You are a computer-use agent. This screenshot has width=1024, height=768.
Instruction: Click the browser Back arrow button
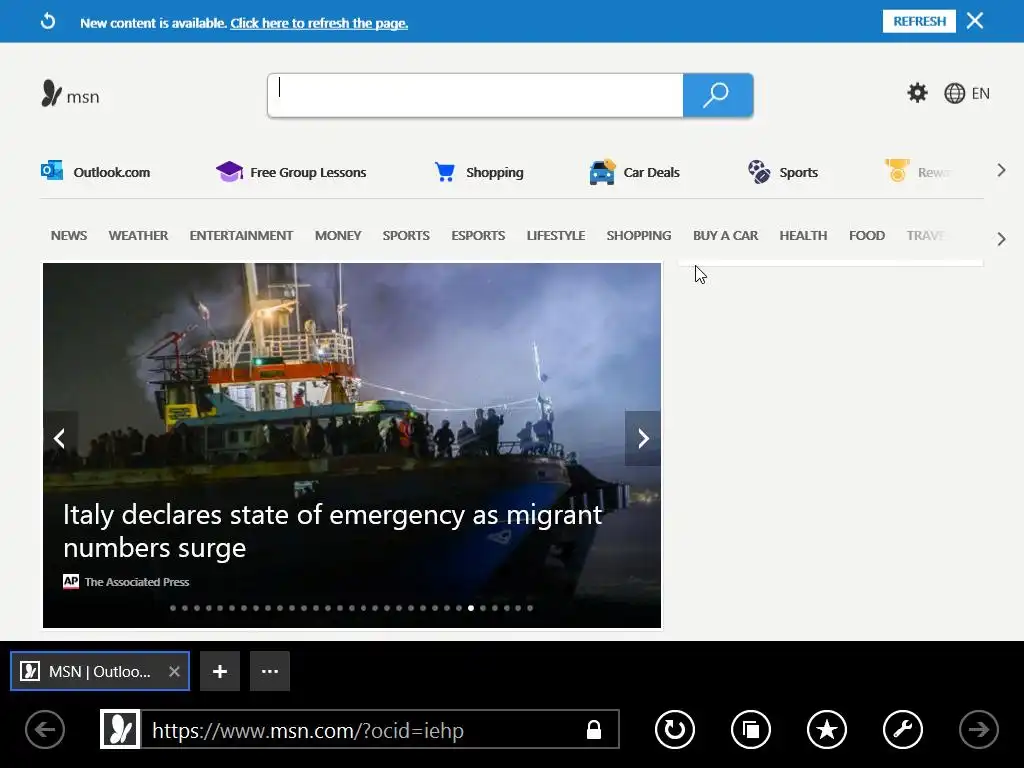point(45,729)
